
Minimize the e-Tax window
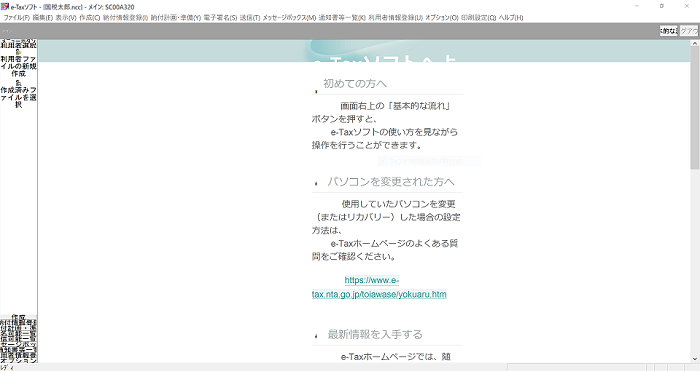click(637, 6)
